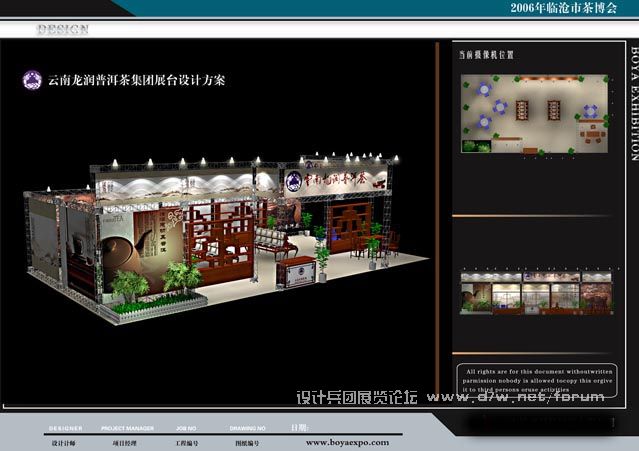Click the DRAWING NO field label
639x451 pixels.
248,428
